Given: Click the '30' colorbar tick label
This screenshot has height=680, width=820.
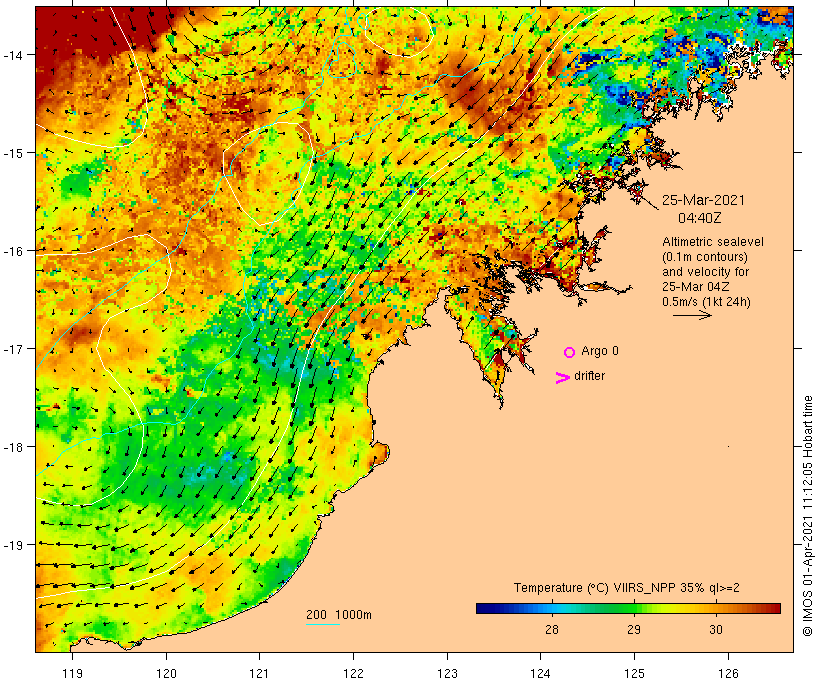Looking at the screenshot, I should (x=716, y=629).
